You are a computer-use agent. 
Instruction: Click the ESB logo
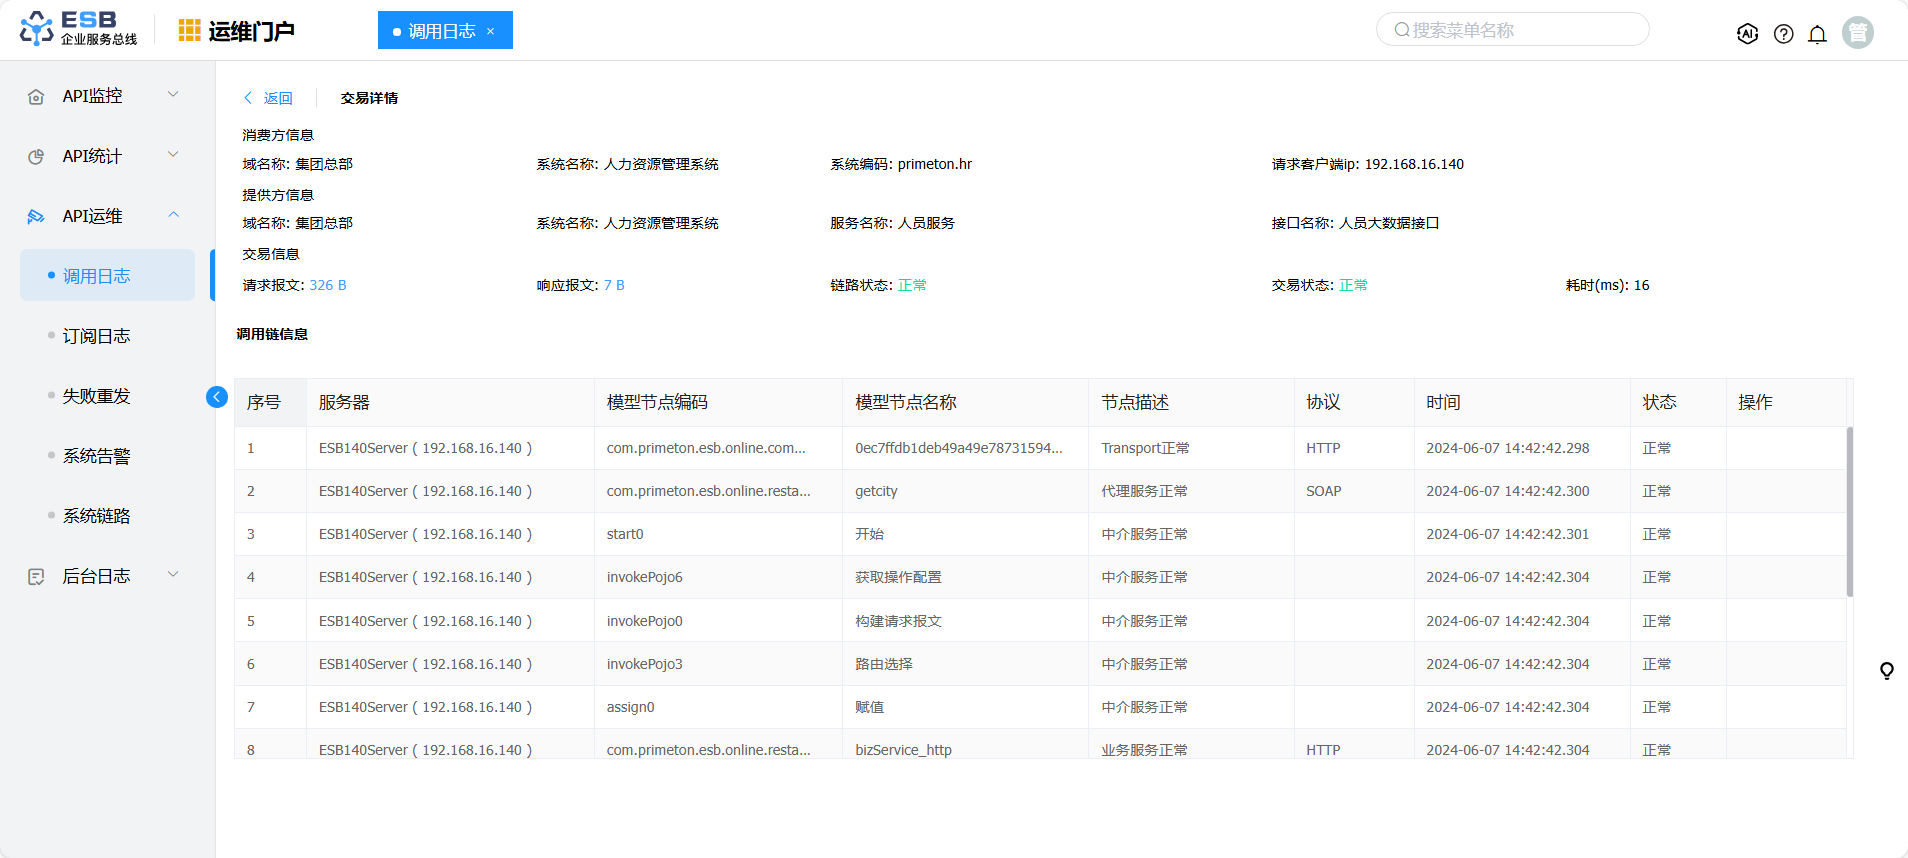tap(78, 29)
